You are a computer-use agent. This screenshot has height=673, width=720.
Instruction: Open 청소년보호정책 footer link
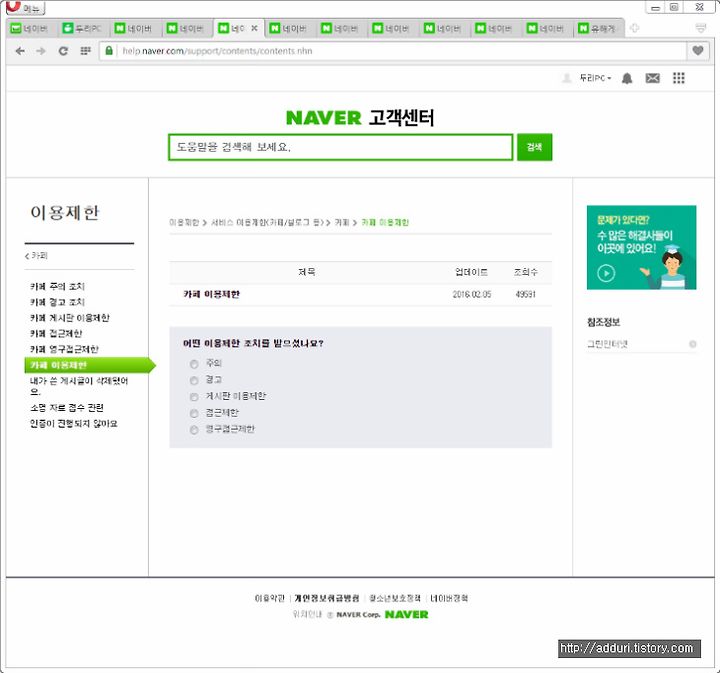[395, 598]
